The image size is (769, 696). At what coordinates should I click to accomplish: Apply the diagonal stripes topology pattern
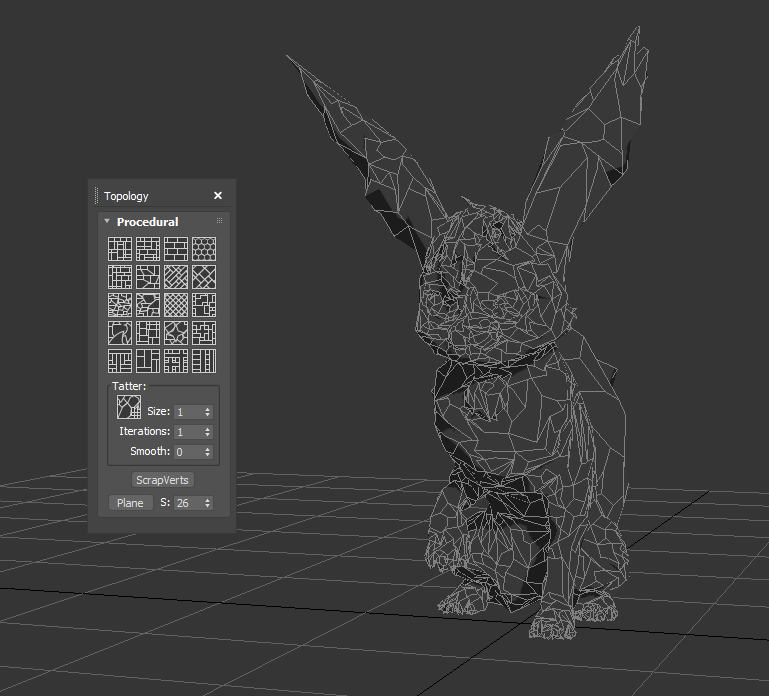point(176,277)
